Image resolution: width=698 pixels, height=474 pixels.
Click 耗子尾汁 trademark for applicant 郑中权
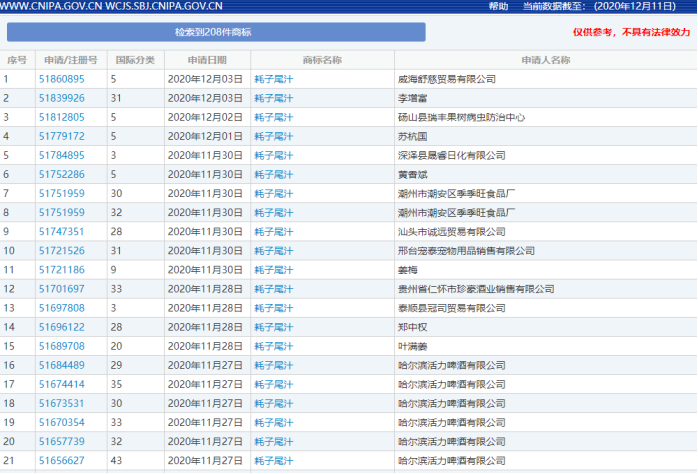(273, 327)
